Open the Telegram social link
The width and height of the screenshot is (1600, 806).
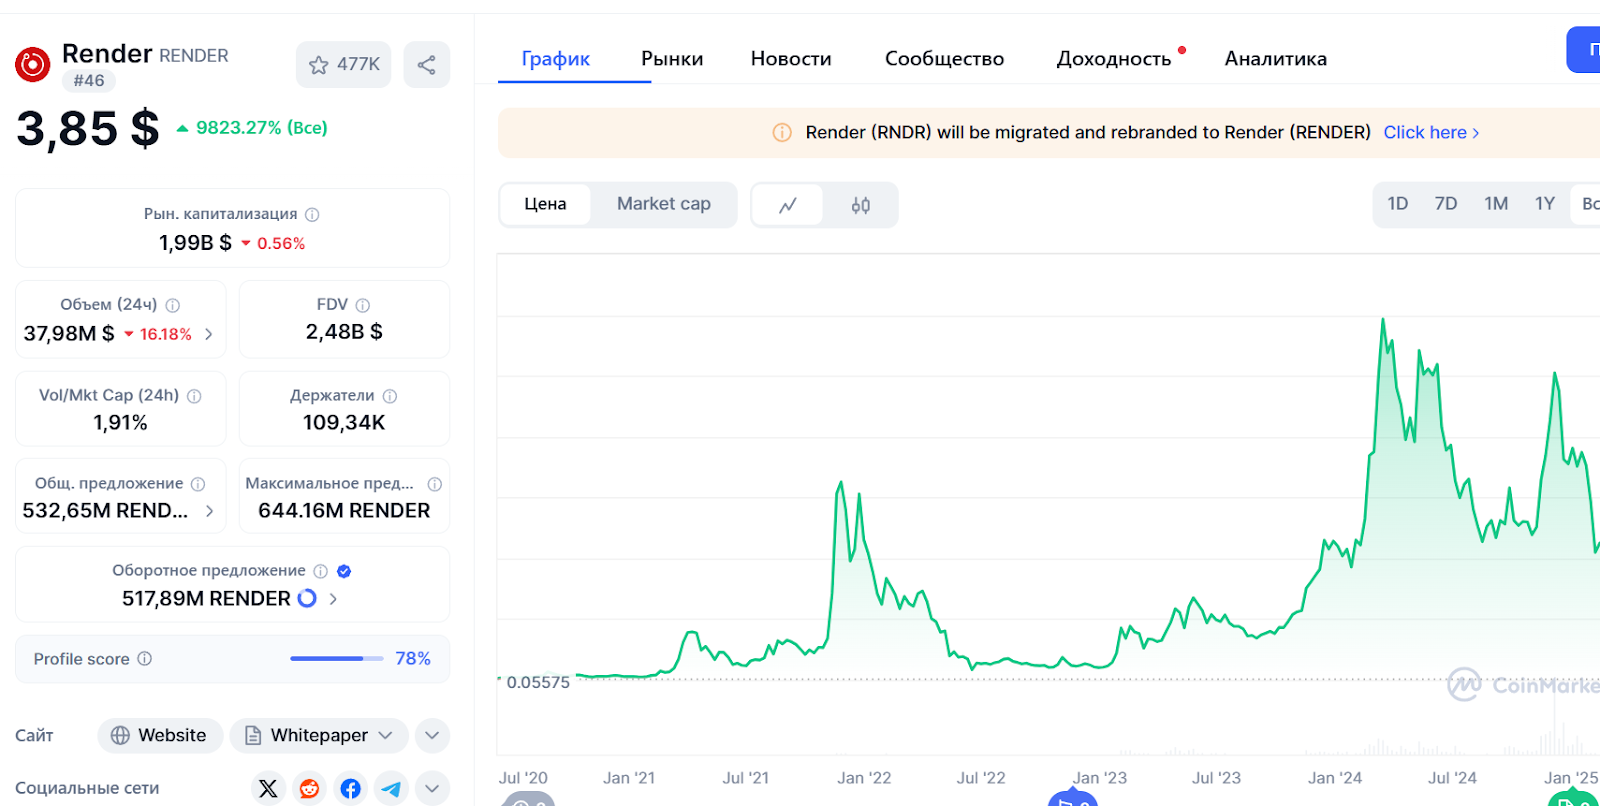pos(391,788)
